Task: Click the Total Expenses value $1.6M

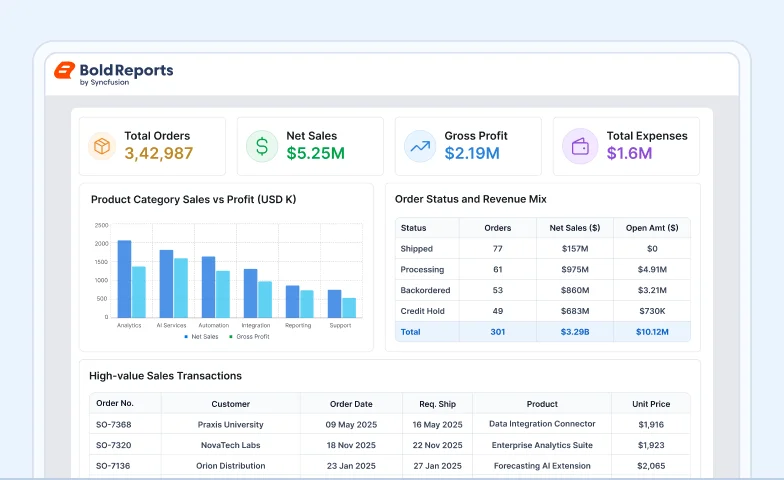Action: click(629, 153)
